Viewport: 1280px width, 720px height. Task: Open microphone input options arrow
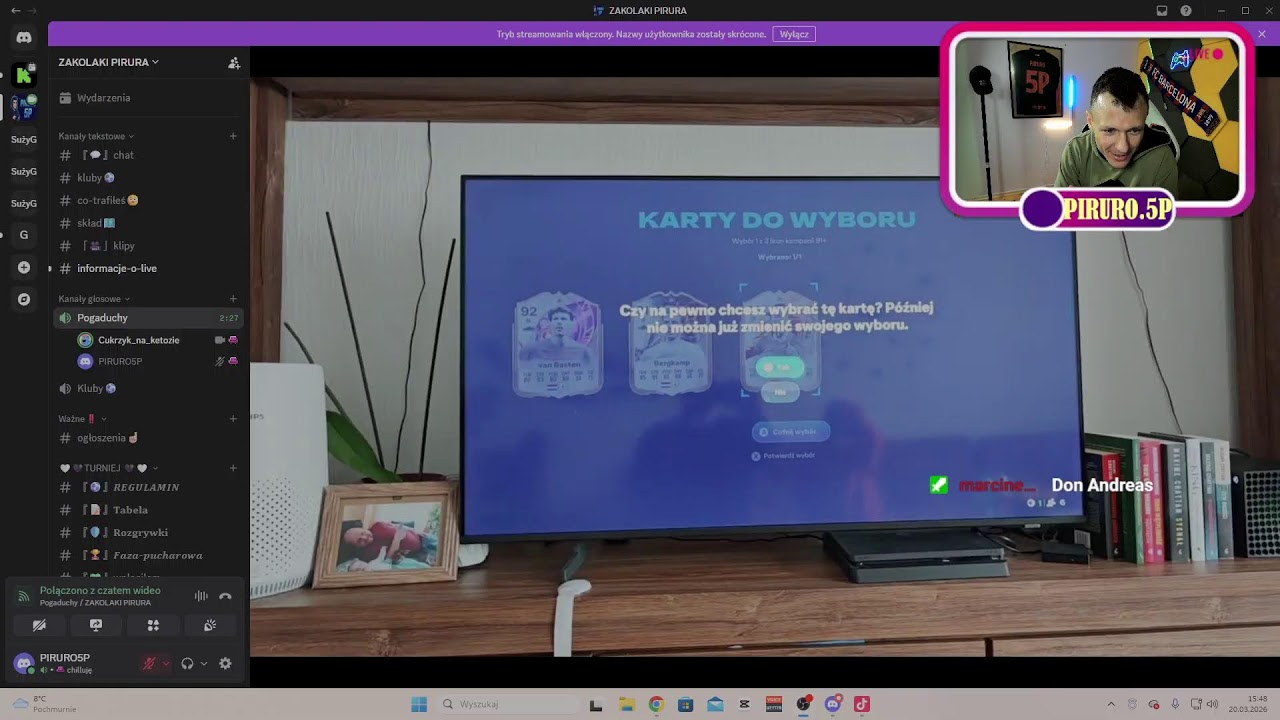click(x=165, y=663)
